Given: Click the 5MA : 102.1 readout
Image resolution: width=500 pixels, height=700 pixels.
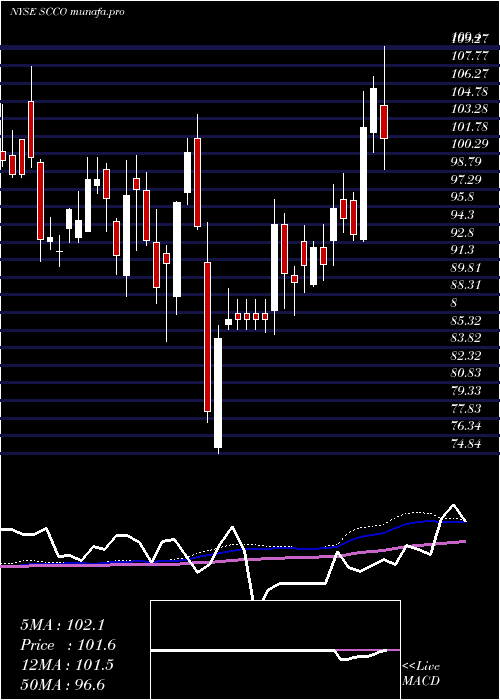Looking at the screenshot, I should 62,625.
